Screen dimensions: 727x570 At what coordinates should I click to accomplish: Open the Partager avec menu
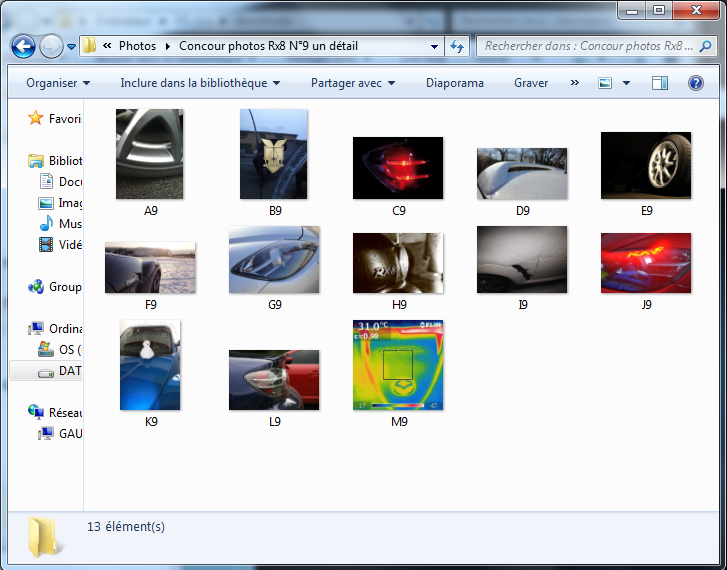click(x=353, y=83)
